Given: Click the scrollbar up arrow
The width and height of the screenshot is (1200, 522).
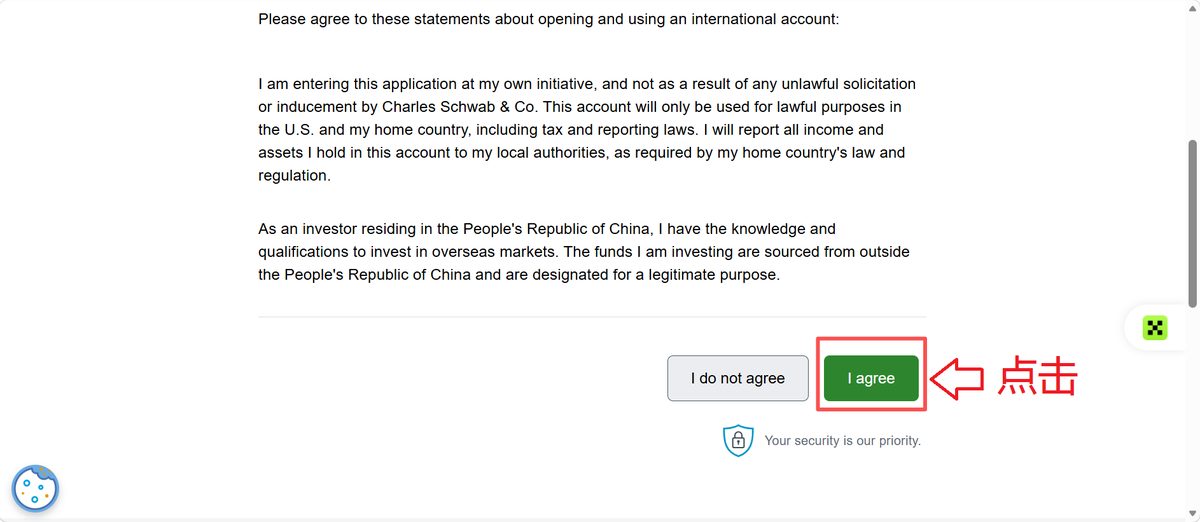Looking at the screenshot, I should click(1192, 7).
